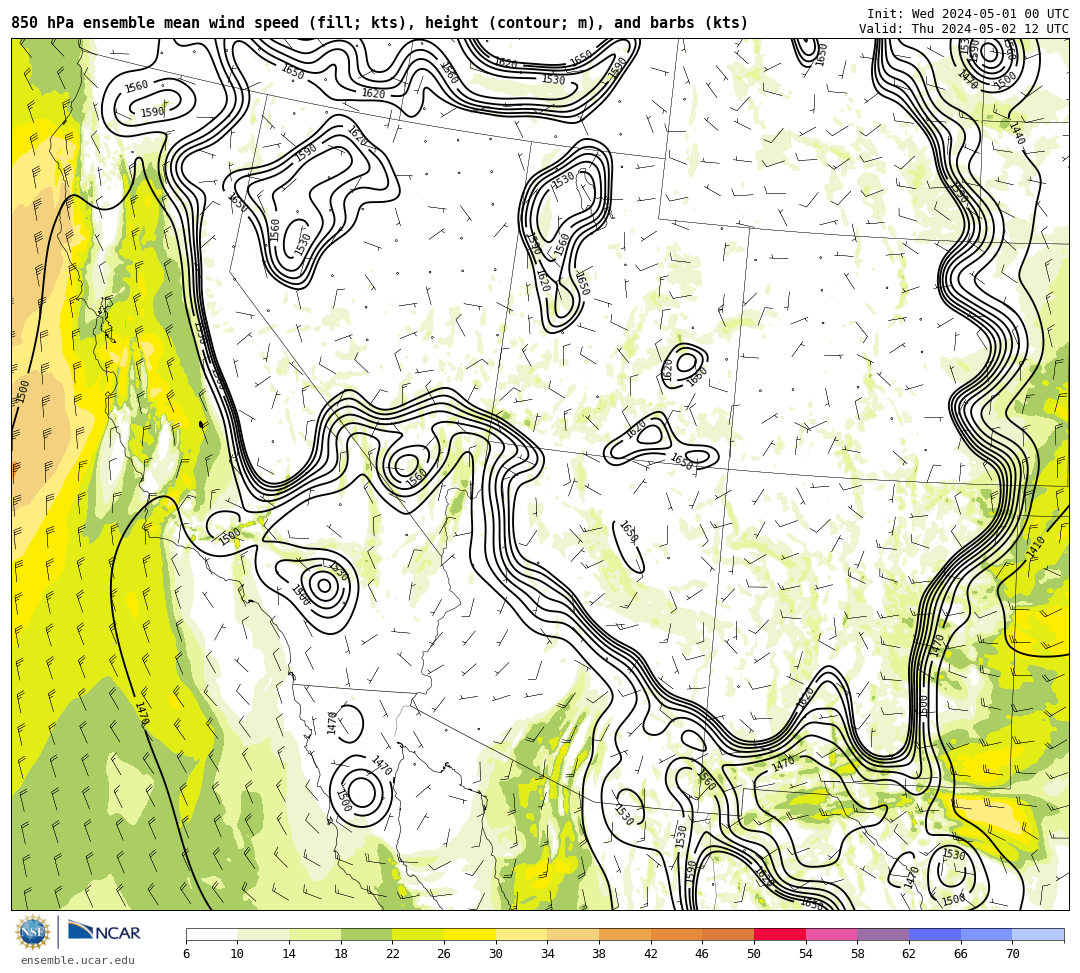The width and height of the screenshot is (1080, 973).
Task: Pick the yellow-green 22–26 kts colorbar swatch
Action: tap(418, 934)
